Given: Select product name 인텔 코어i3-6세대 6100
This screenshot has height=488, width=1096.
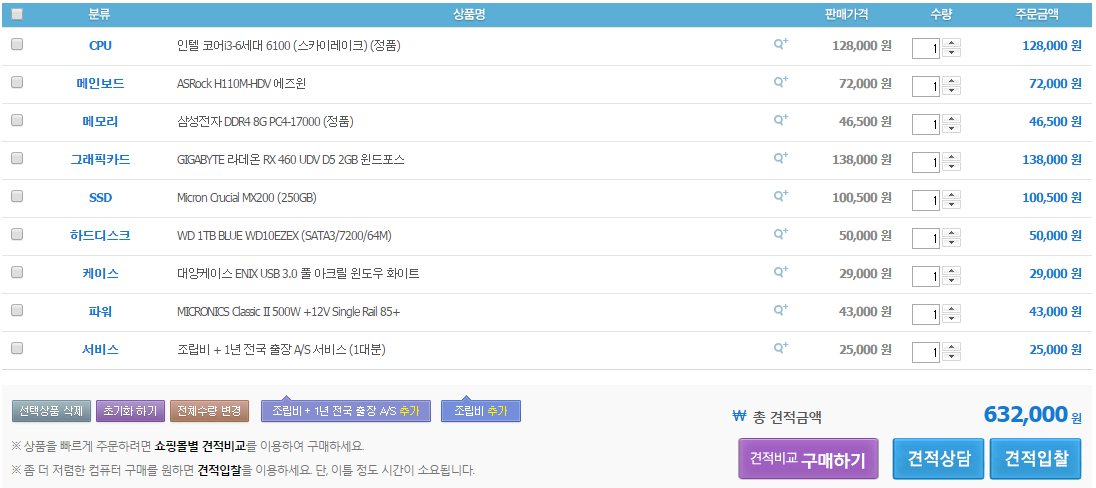Looking at the screenshot, I should [x=289, y=46].
